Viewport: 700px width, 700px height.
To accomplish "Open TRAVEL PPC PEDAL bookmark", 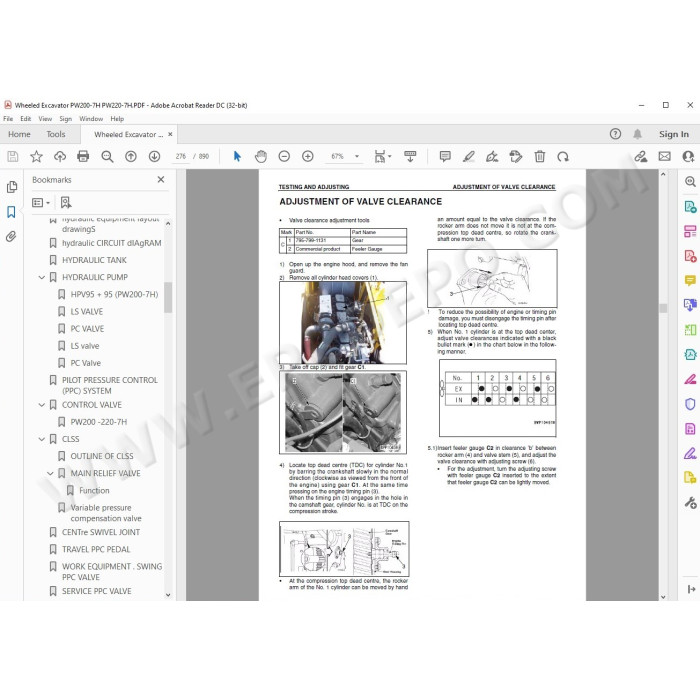I will click(x=96, y=549).
